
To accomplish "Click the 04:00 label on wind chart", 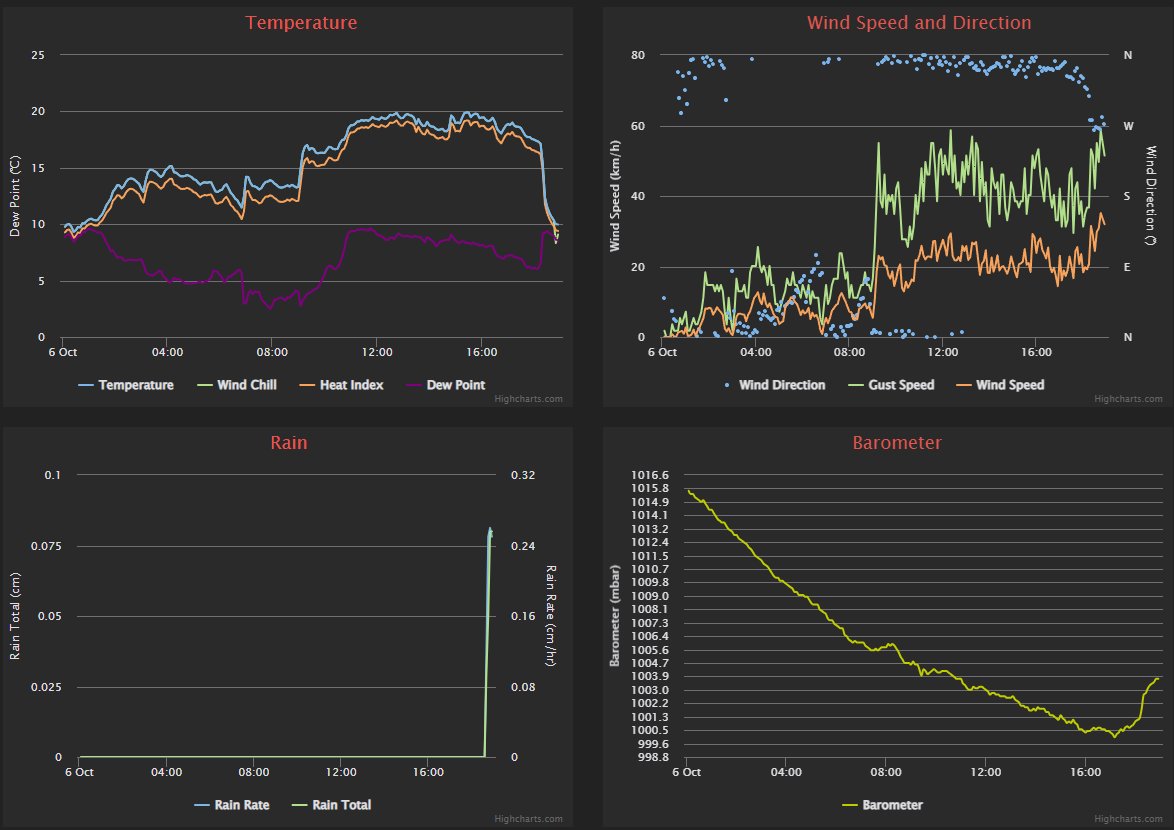I will click(x=755, y=352).
